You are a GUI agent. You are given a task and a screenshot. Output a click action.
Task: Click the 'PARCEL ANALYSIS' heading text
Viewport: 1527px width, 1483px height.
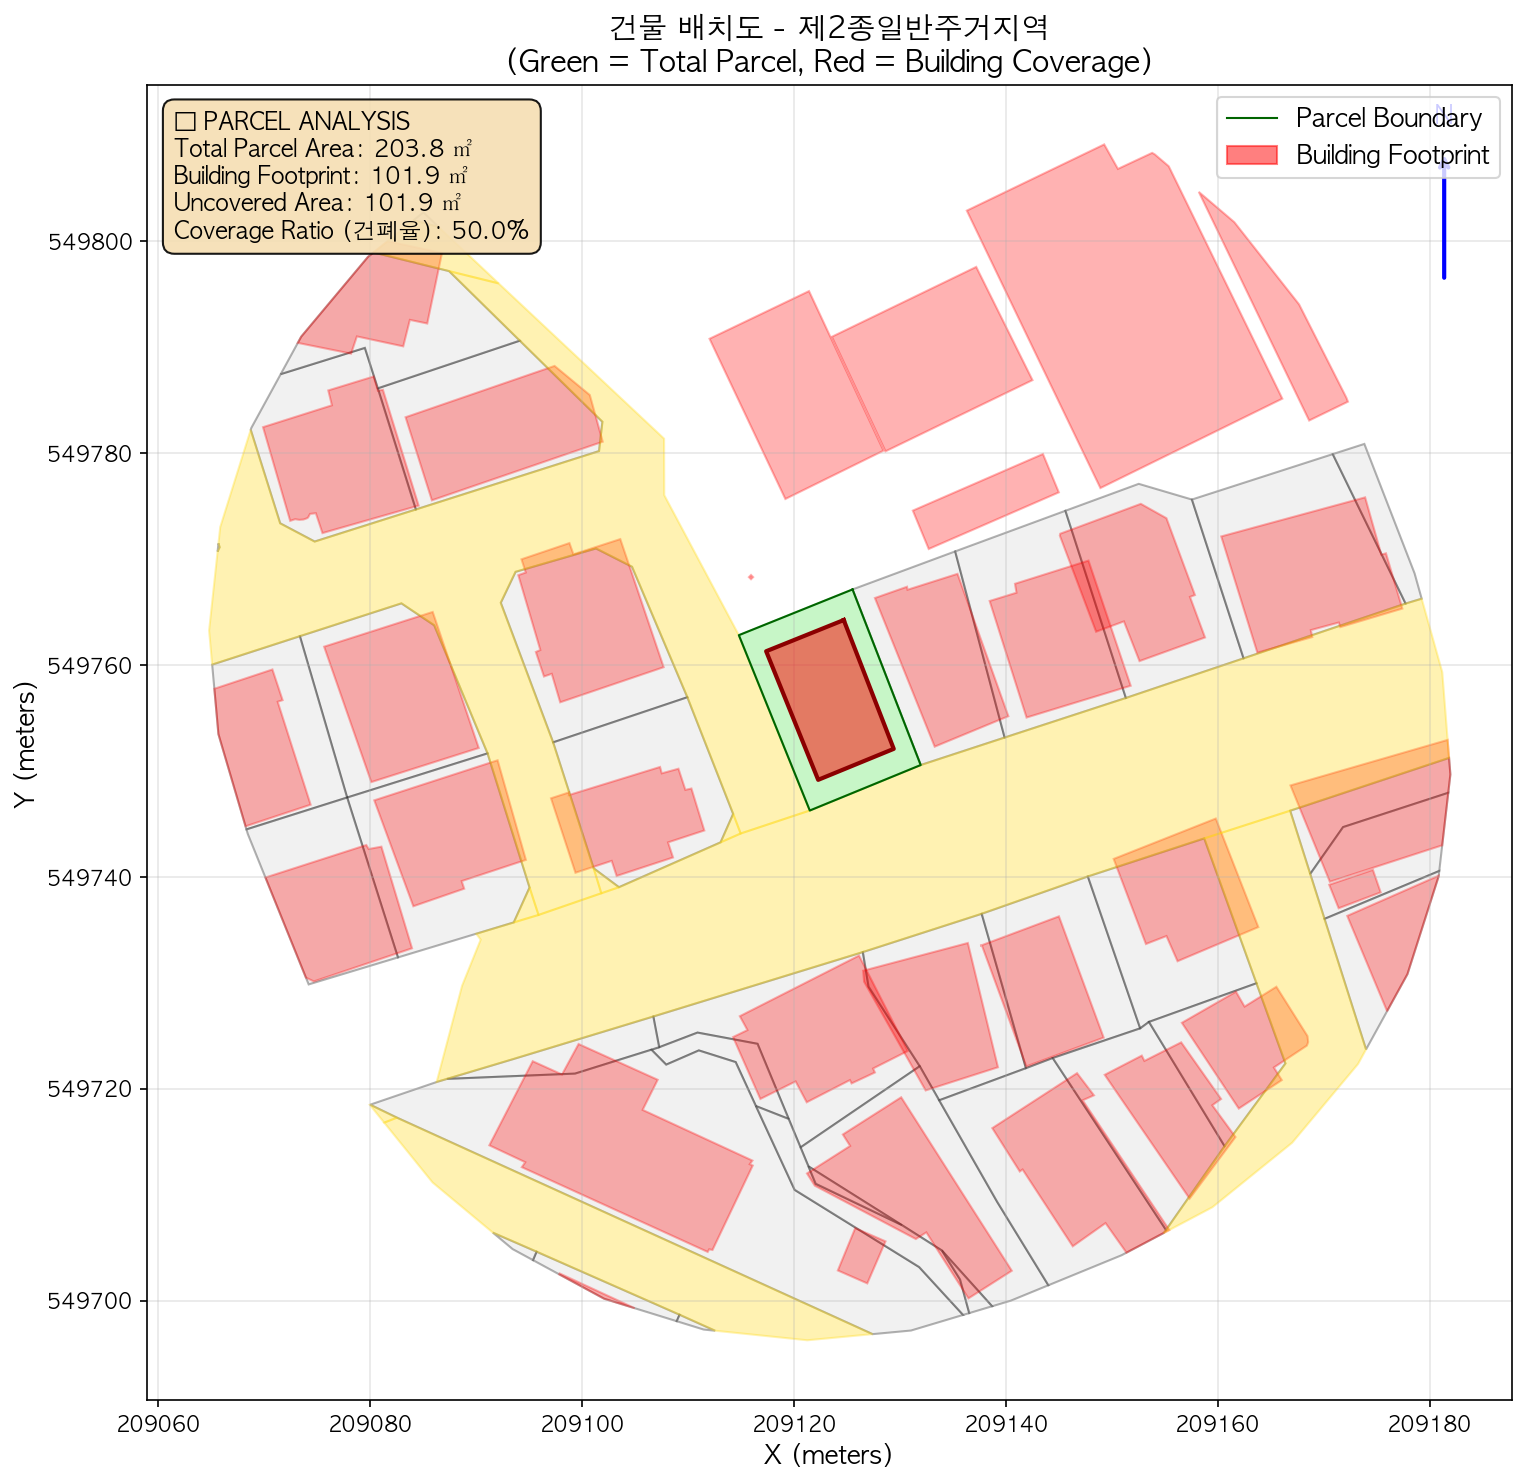[306, 122]
